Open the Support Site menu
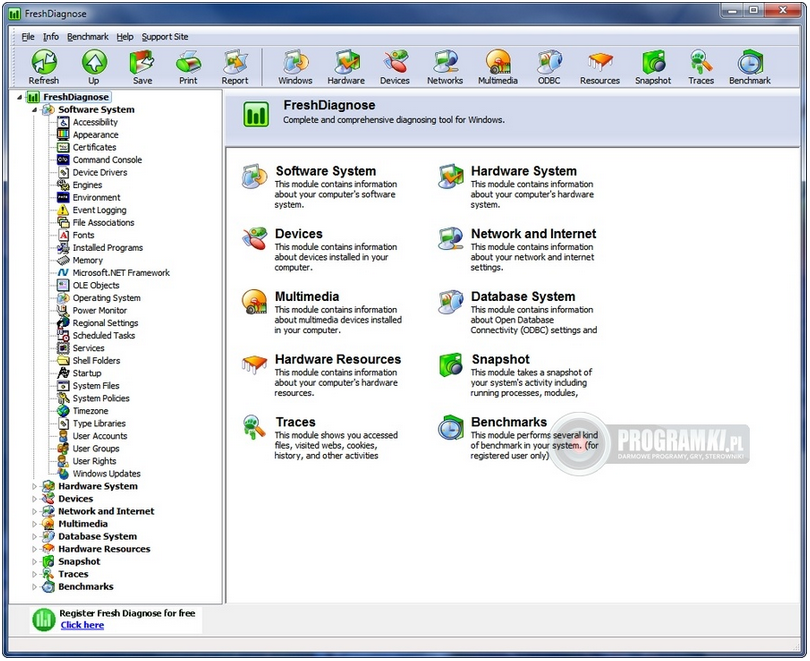The image size is (810, 661). point(165,37)
